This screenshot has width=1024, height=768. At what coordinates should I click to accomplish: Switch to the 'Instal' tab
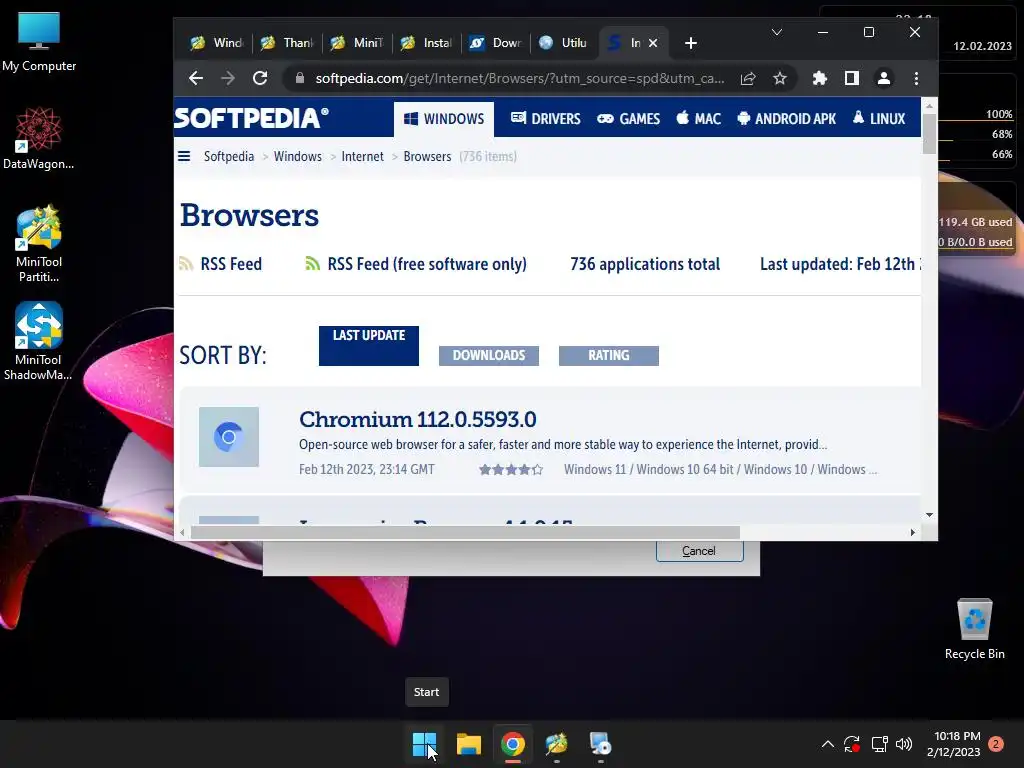coord(426,43)
